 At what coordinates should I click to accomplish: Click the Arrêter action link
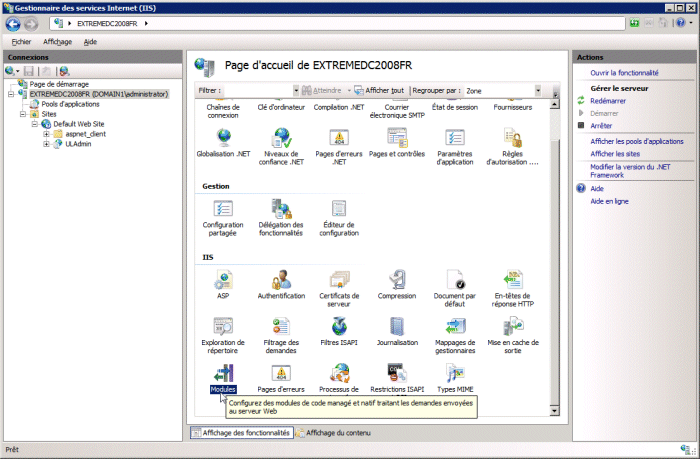click(x=601, y=126)
